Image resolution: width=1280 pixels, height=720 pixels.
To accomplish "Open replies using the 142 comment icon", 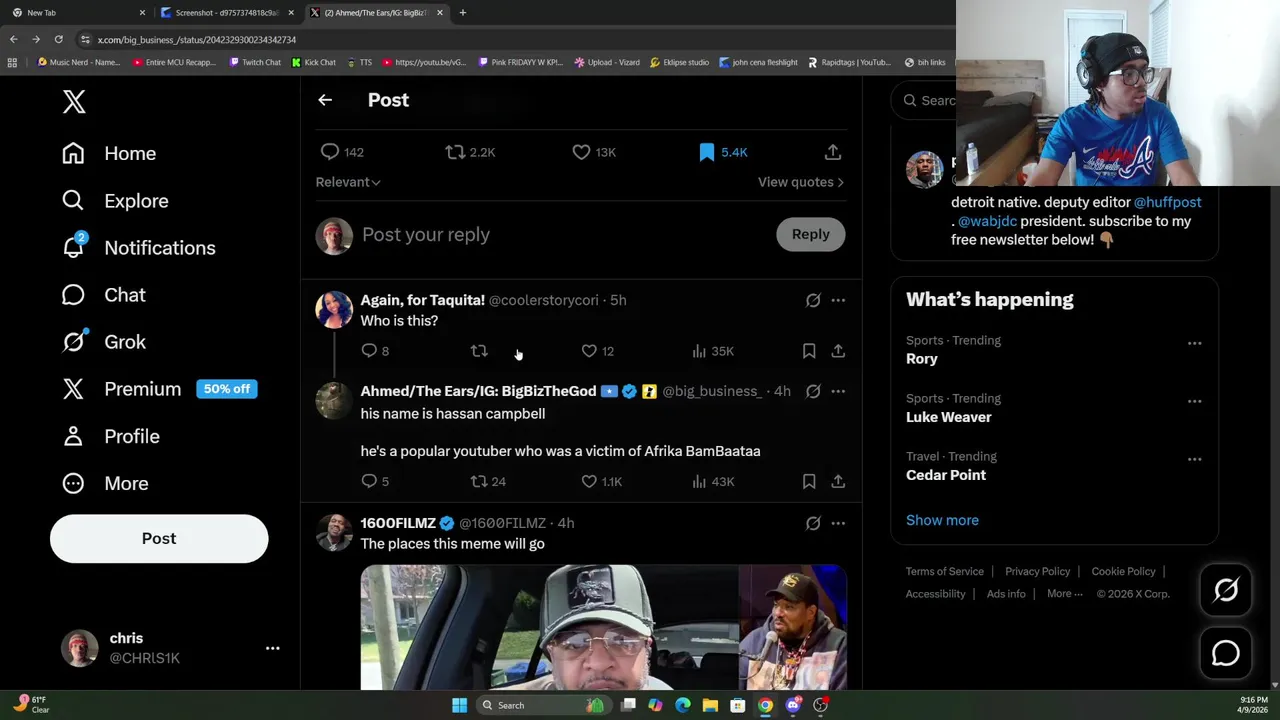I will click(x=330, y=152).
